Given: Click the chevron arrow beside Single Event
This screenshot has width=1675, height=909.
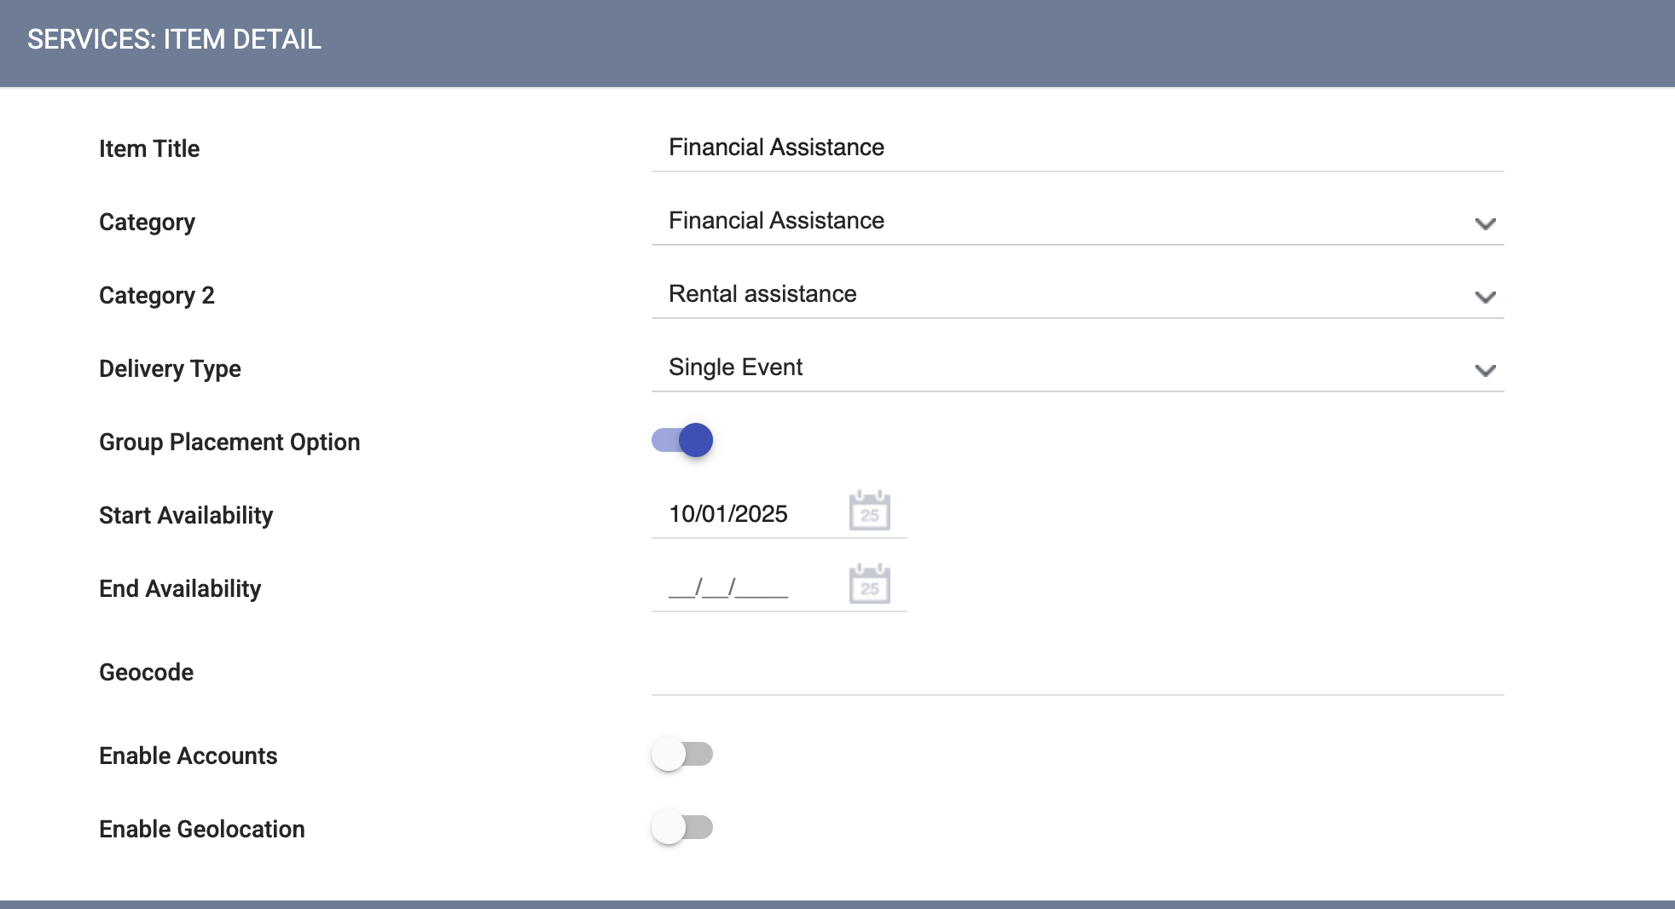Looking at the screenshot, I should coord(1484,370).
